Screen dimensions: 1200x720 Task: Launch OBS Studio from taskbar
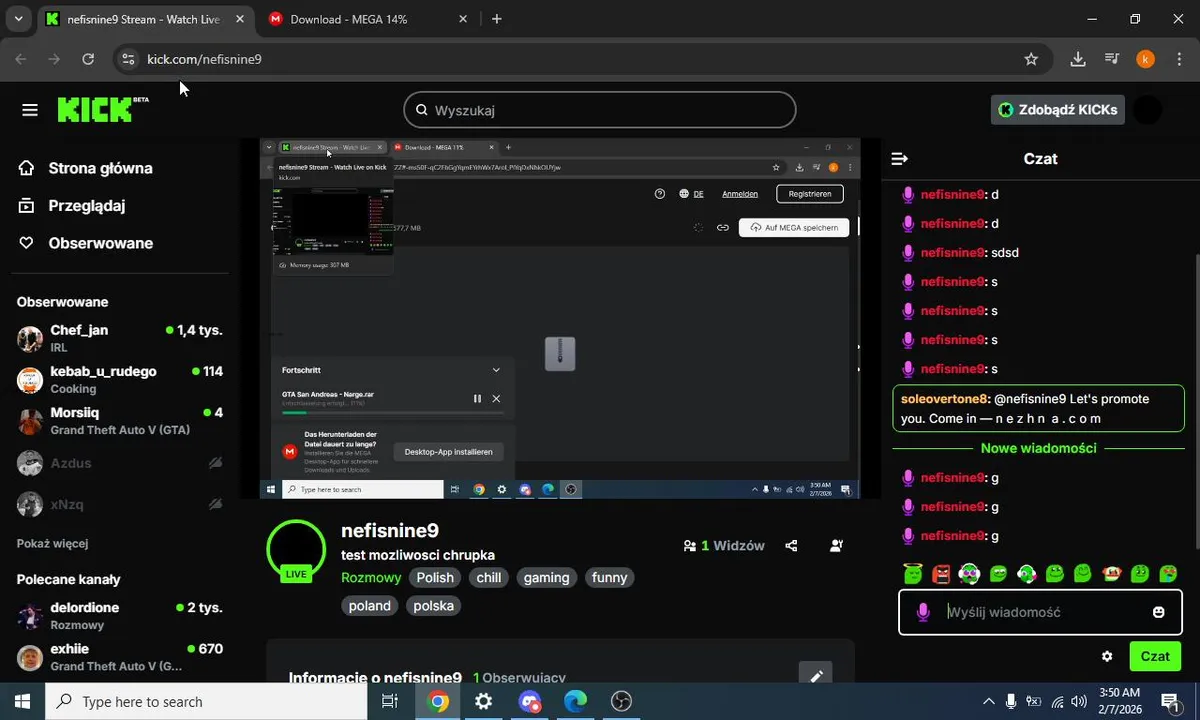pos(621,702)
